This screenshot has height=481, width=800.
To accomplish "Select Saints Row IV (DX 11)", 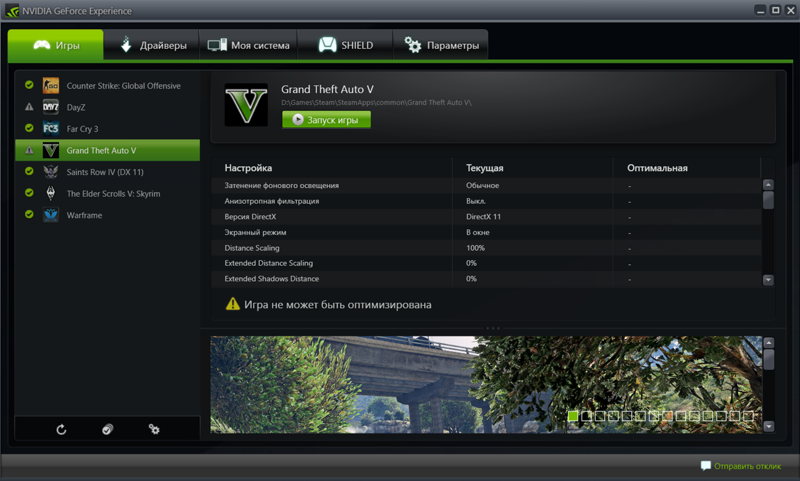I will tap(107, 172).
